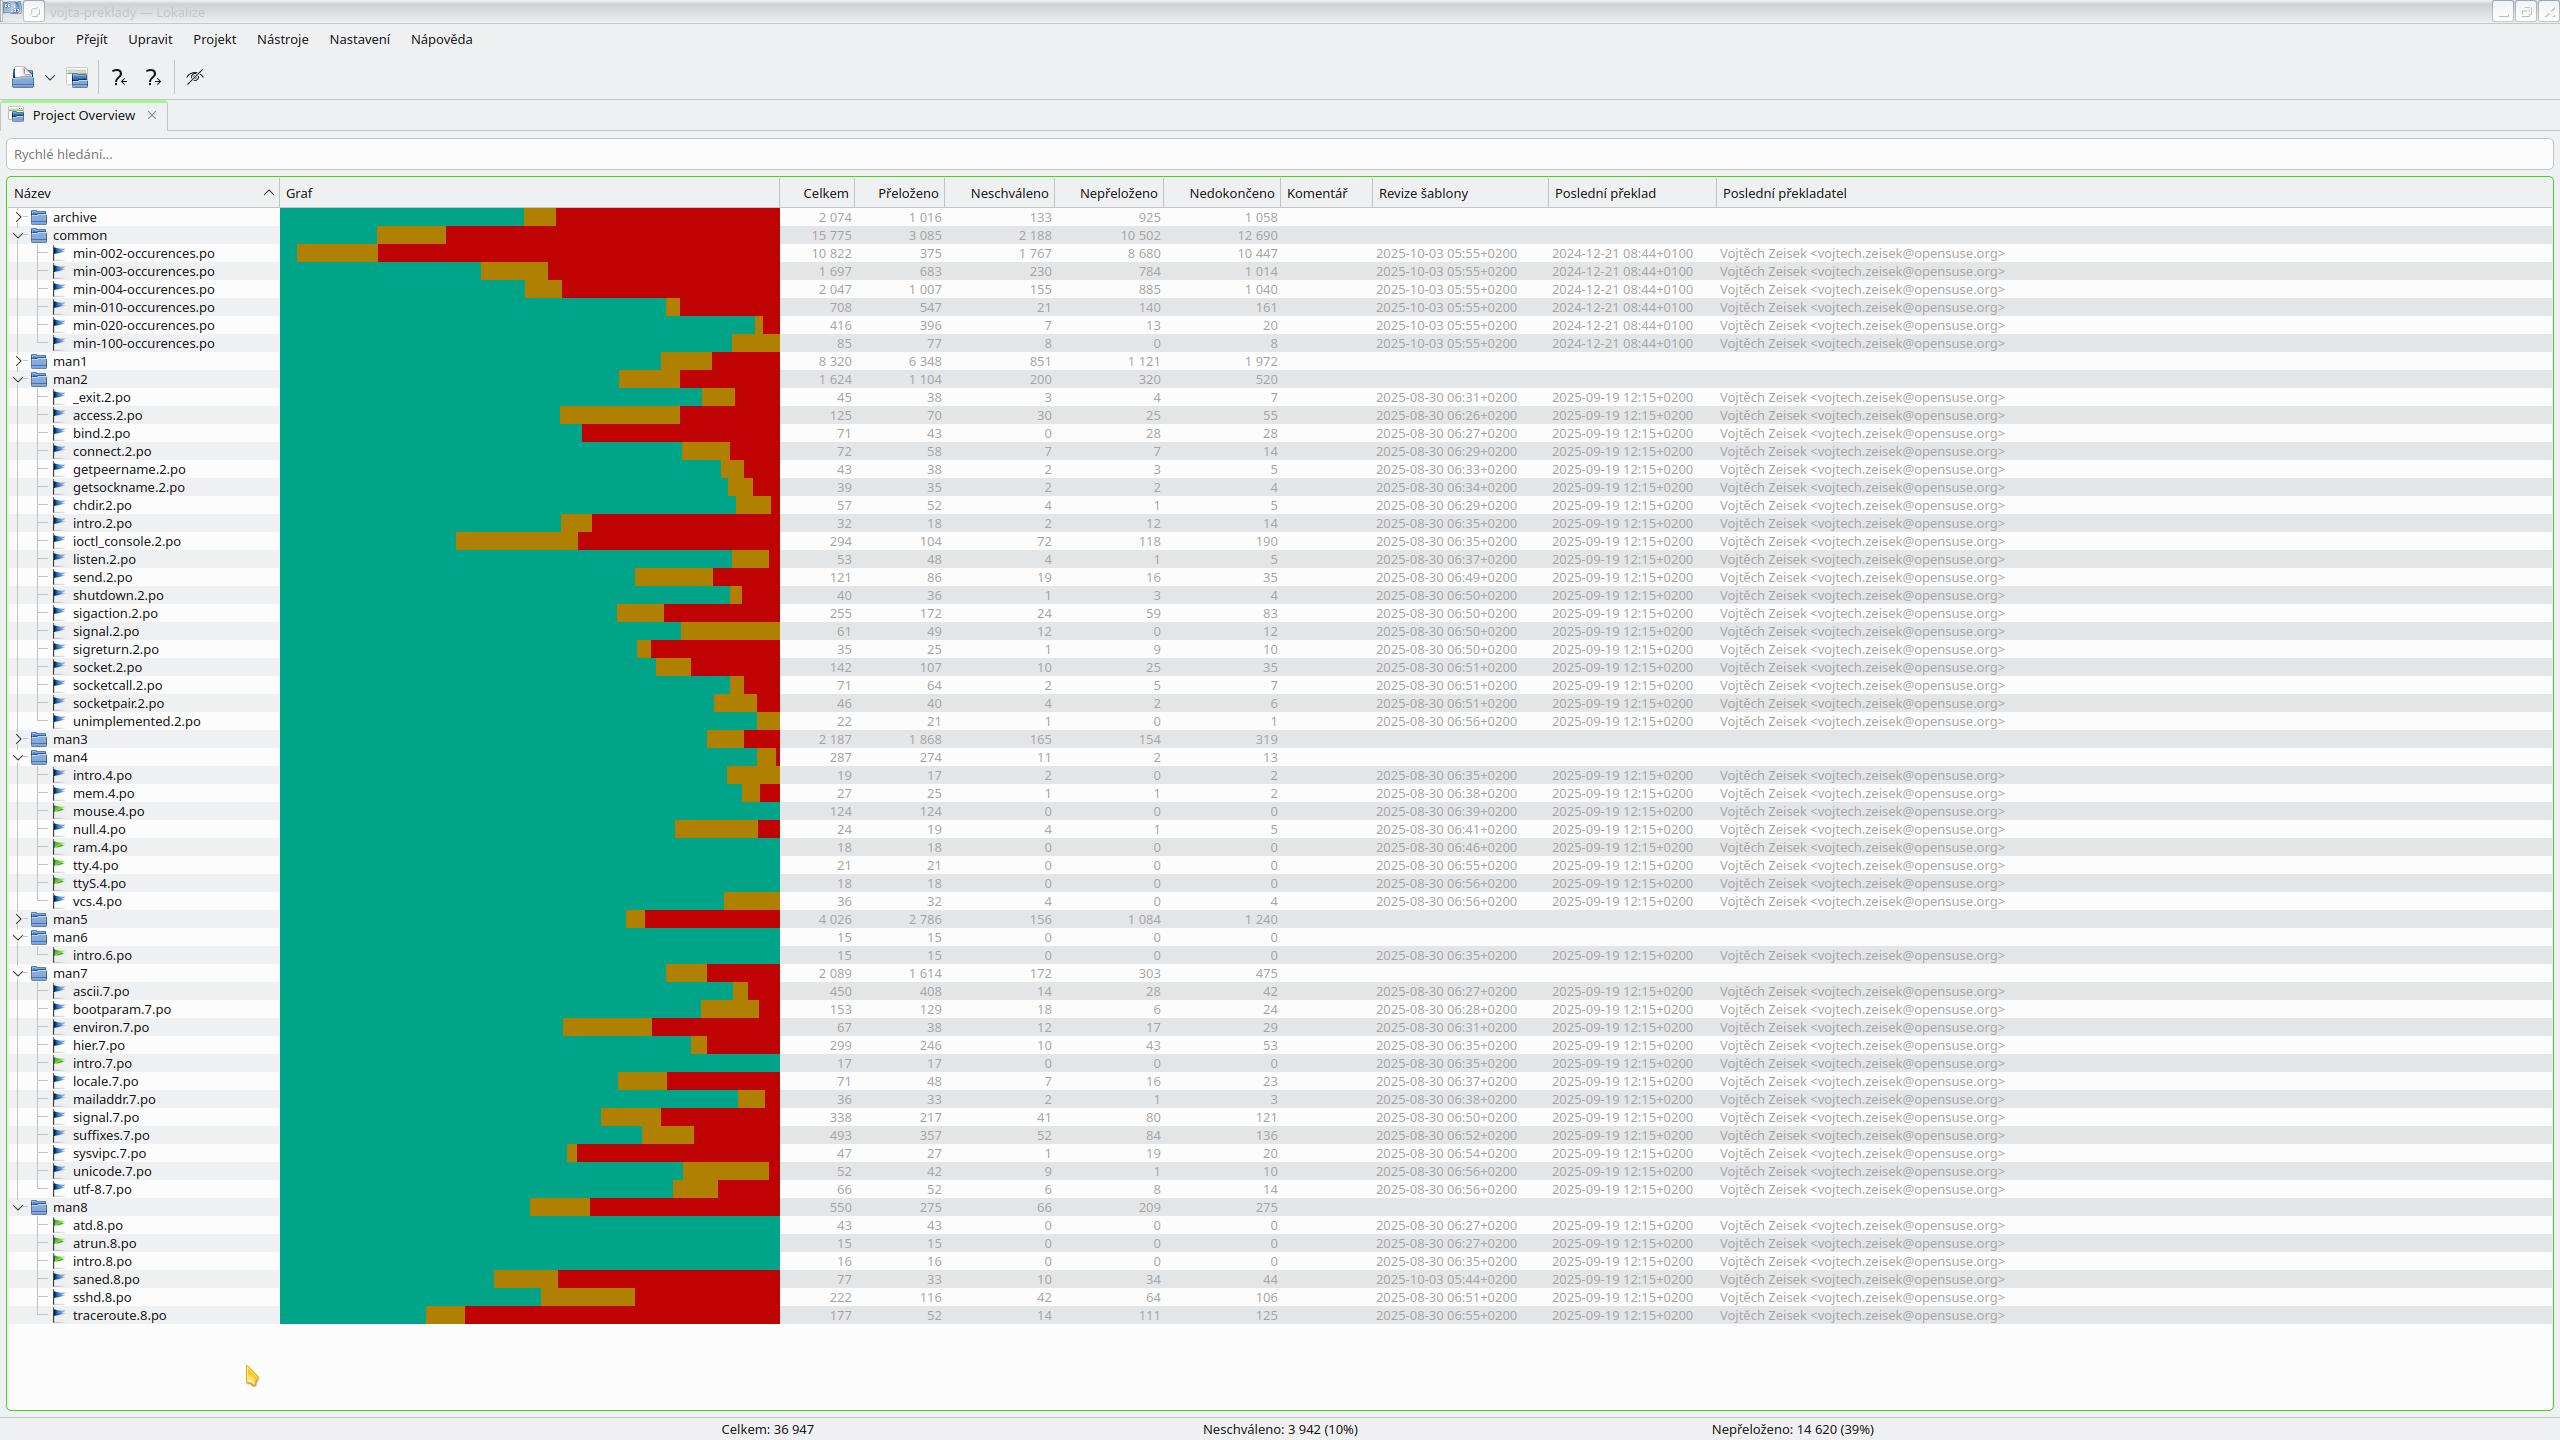Click the green flag icon for mouse.4.po
The height and width of the screenshot is (1440, 2560).
pyautogui.click(x=59, y=811)
